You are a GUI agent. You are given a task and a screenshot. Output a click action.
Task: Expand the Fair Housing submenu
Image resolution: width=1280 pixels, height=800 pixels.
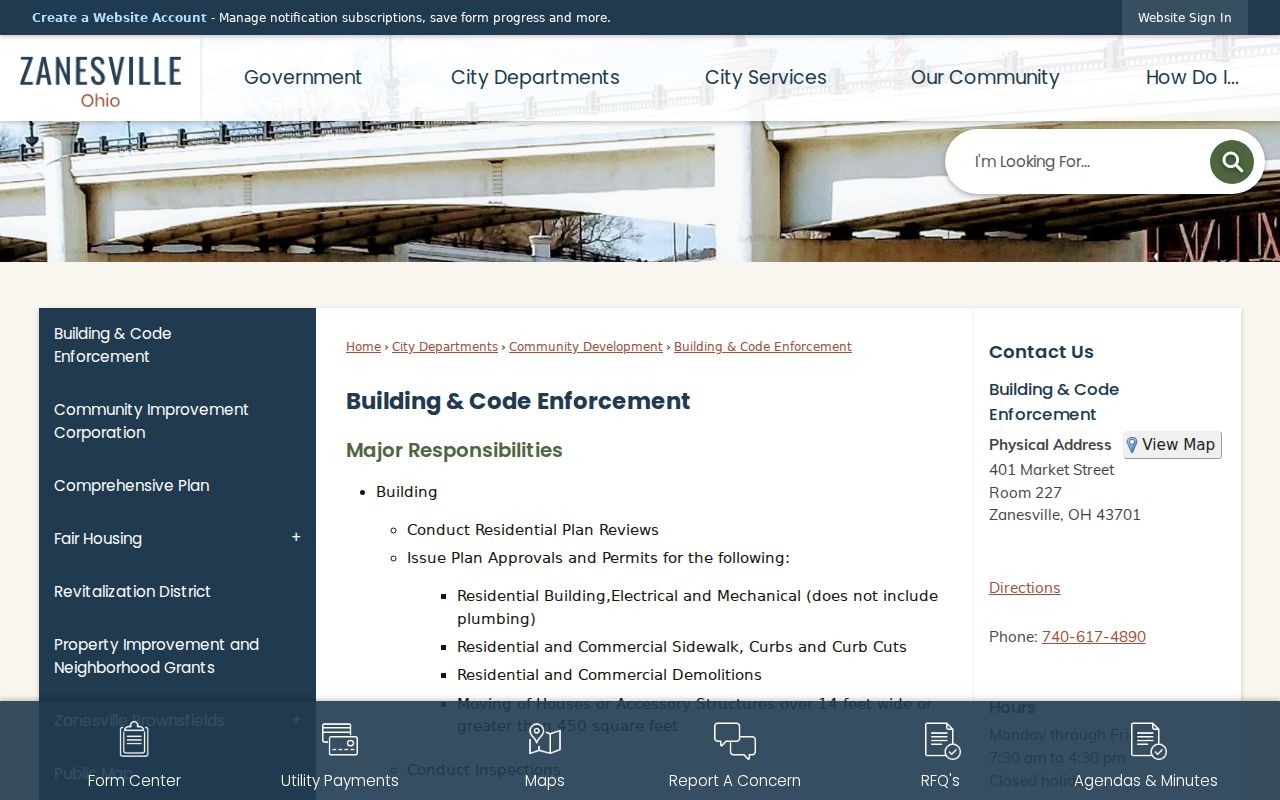(x=296, y=538)
